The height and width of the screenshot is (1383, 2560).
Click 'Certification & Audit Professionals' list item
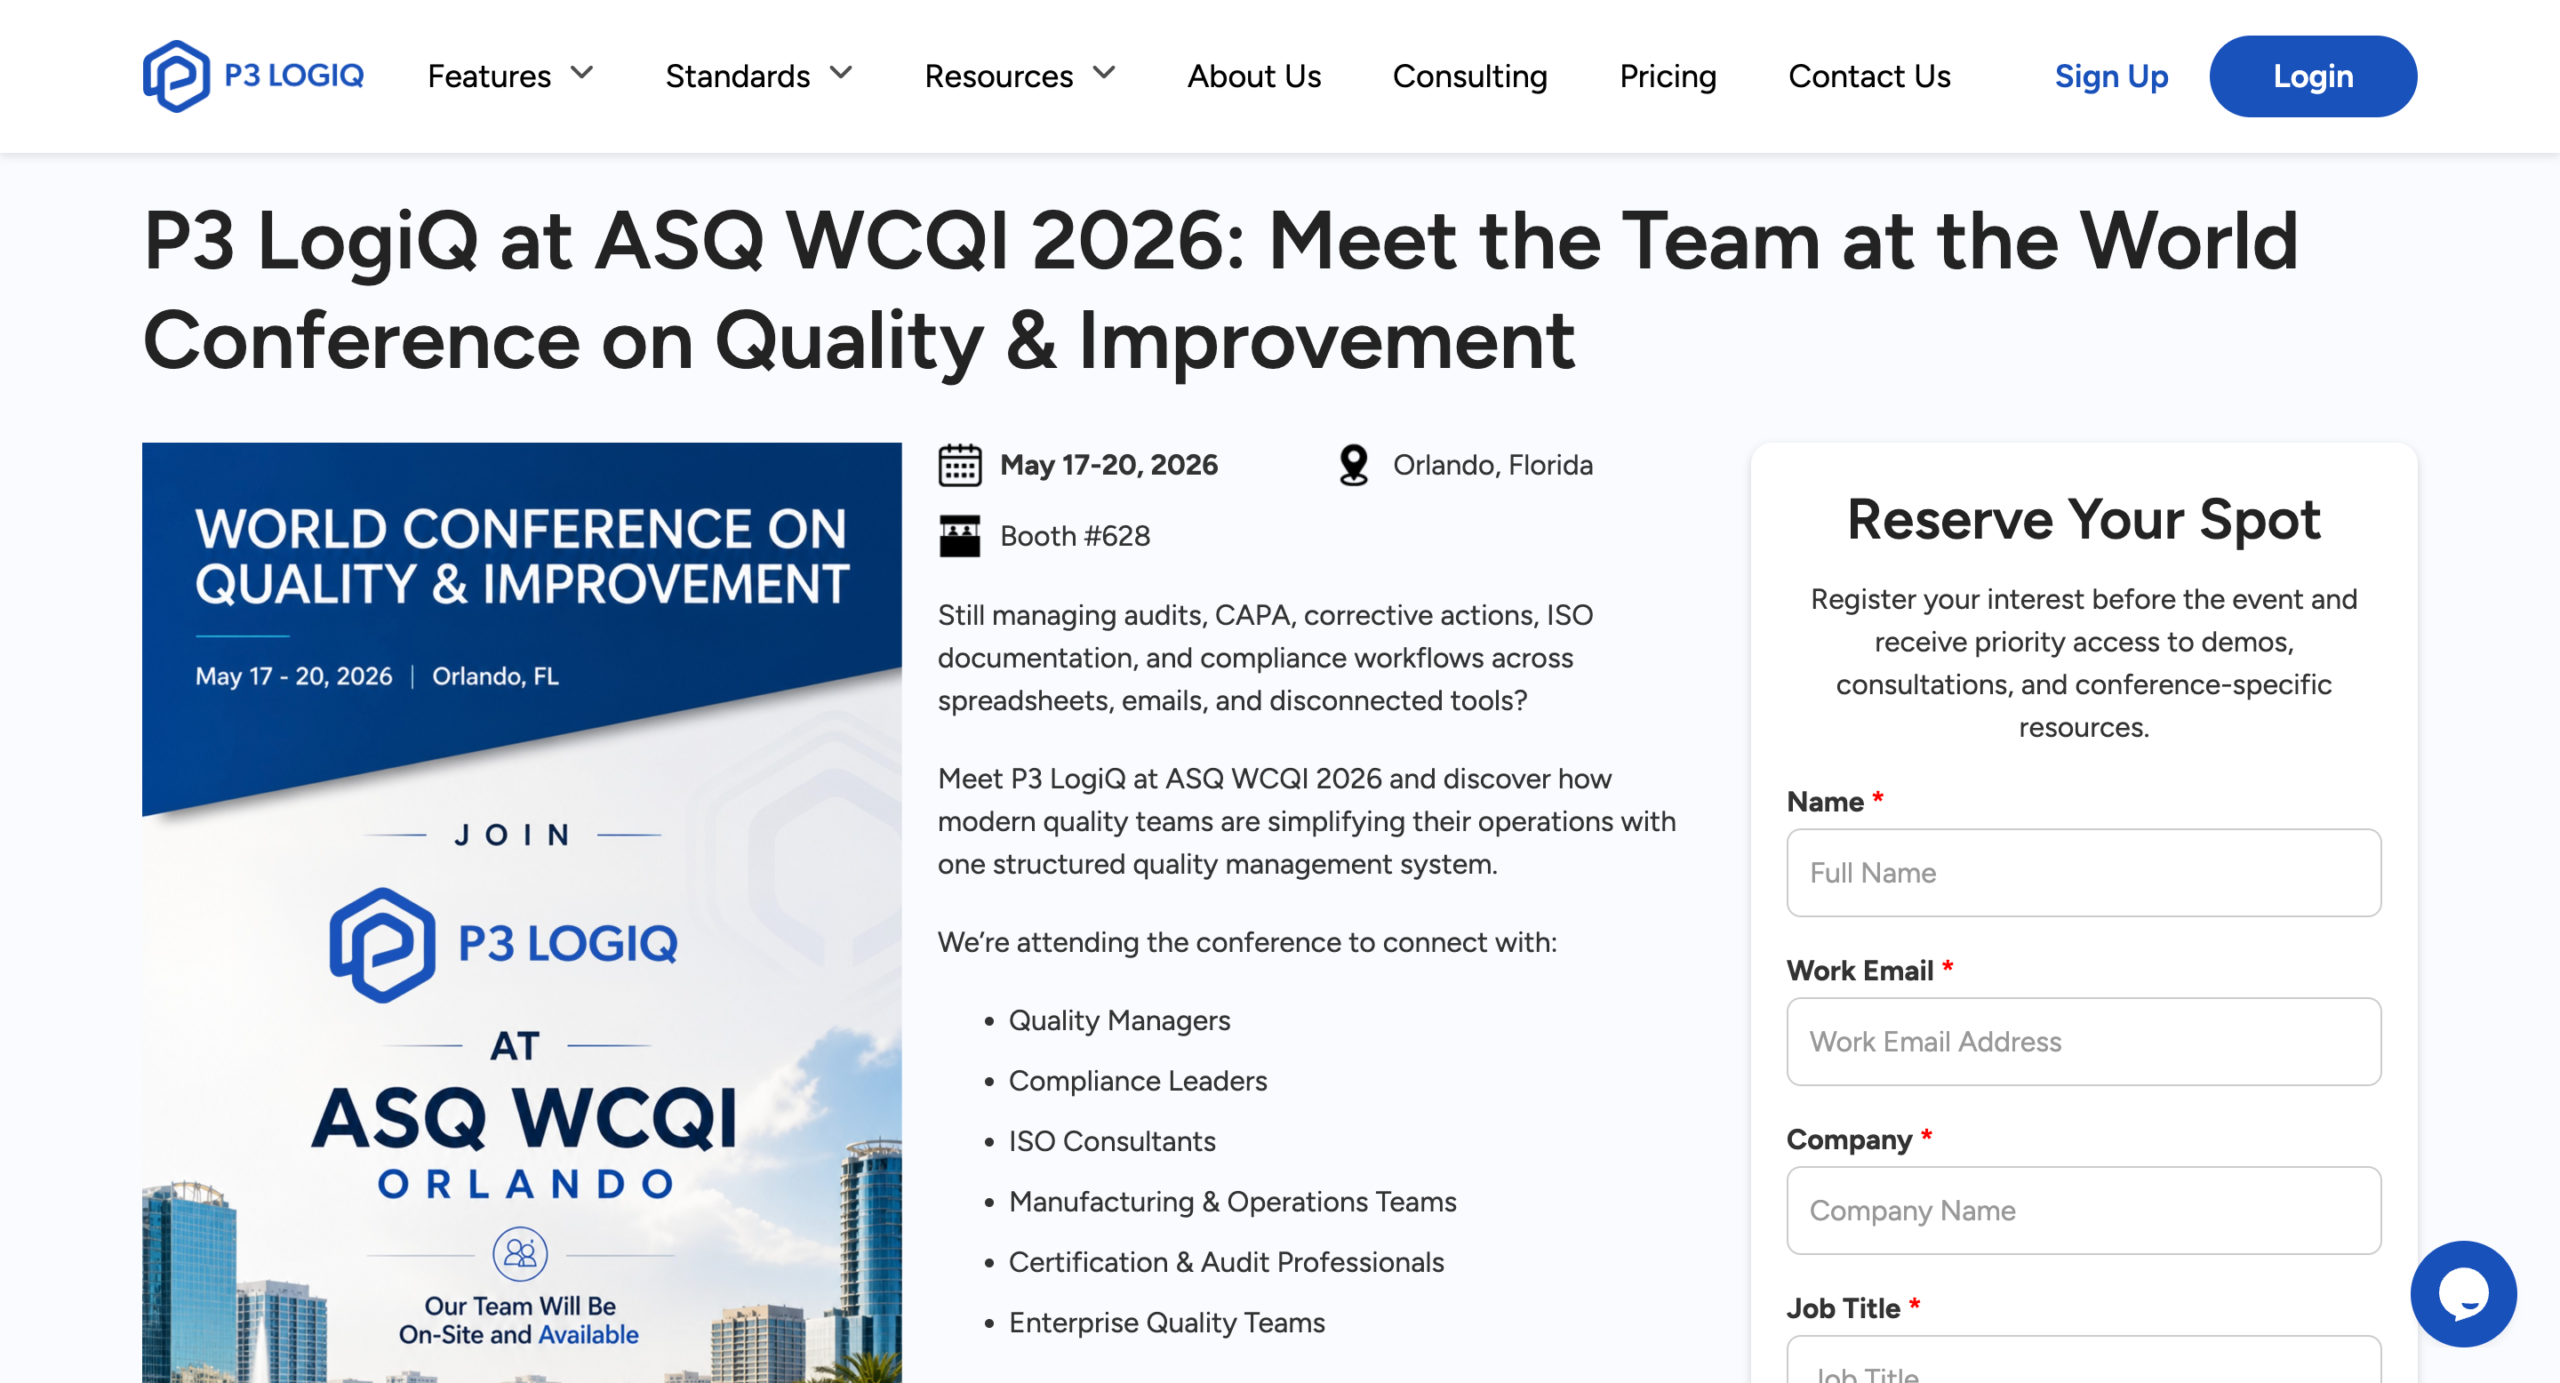(x=1226, y=1262)
